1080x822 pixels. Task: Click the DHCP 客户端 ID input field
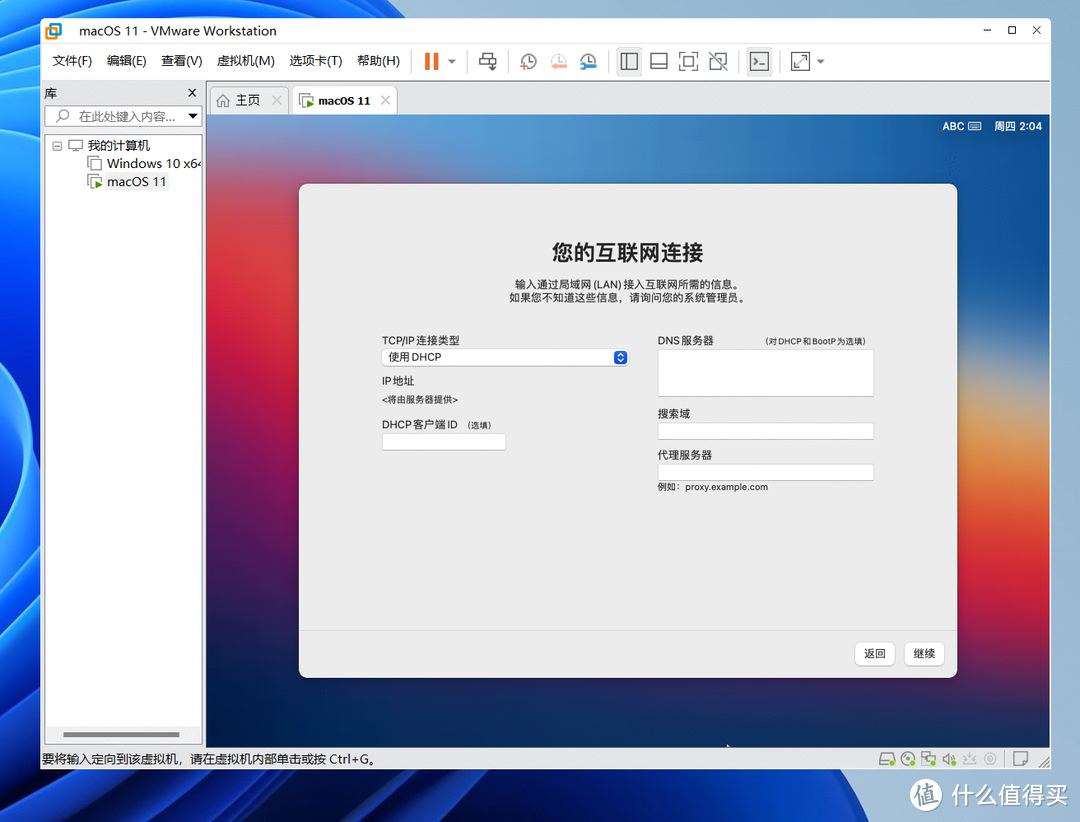[x=444, y=442]
